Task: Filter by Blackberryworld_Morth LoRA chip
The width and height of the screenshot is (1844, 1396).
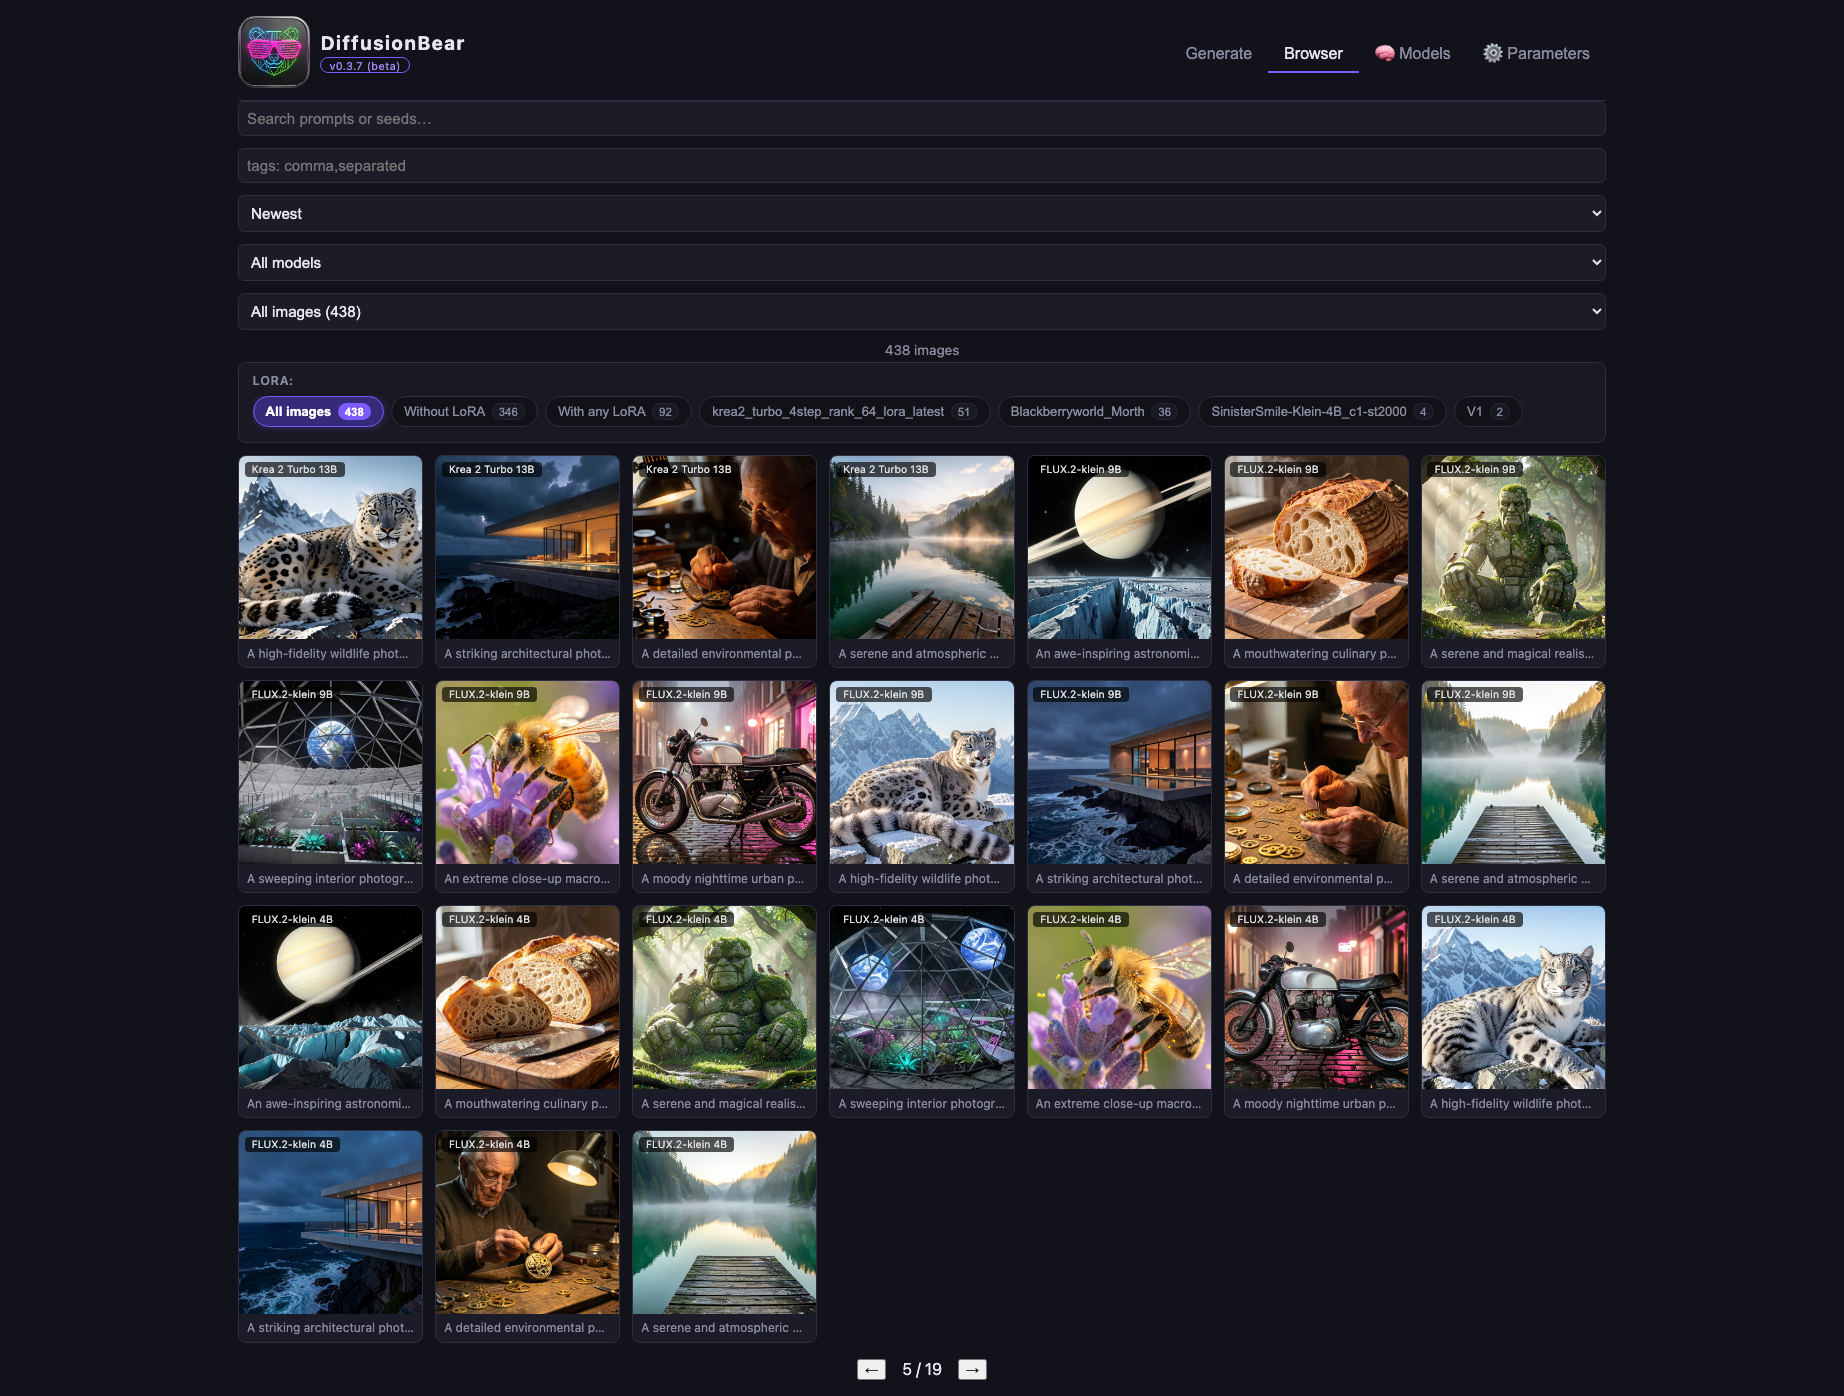Action: (x=1094, y=412)
